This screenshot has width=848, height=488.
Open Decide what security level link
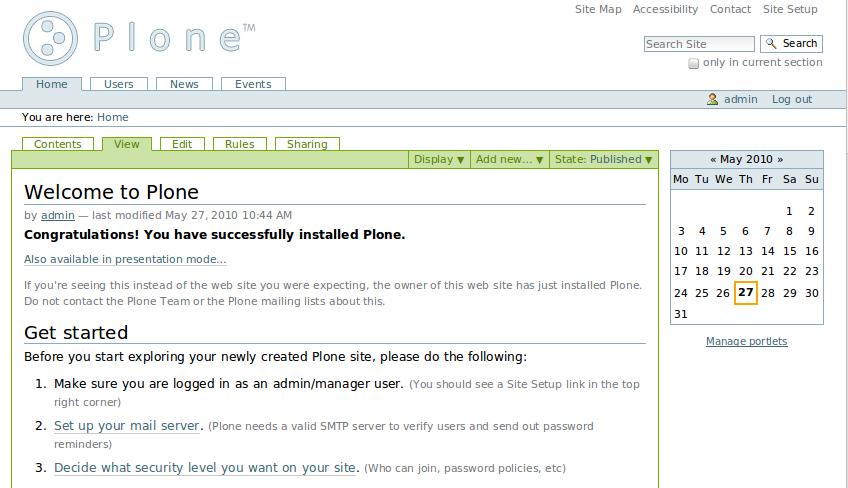[x=205, y=468]
